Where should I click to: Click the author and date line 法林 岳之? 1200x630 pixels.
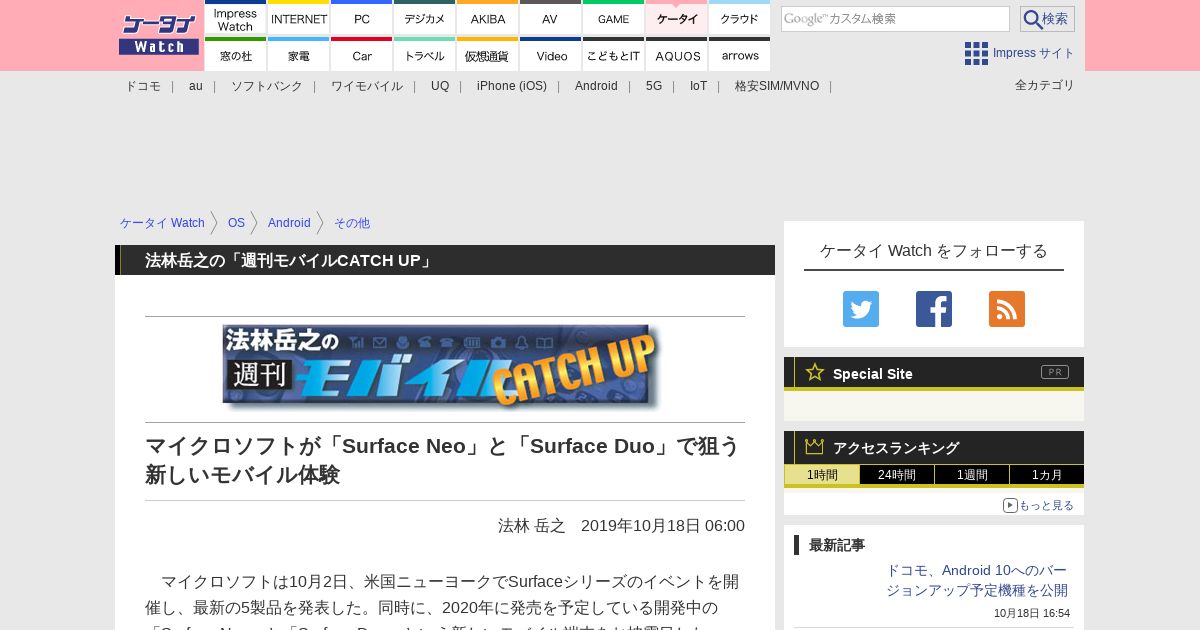621,526
